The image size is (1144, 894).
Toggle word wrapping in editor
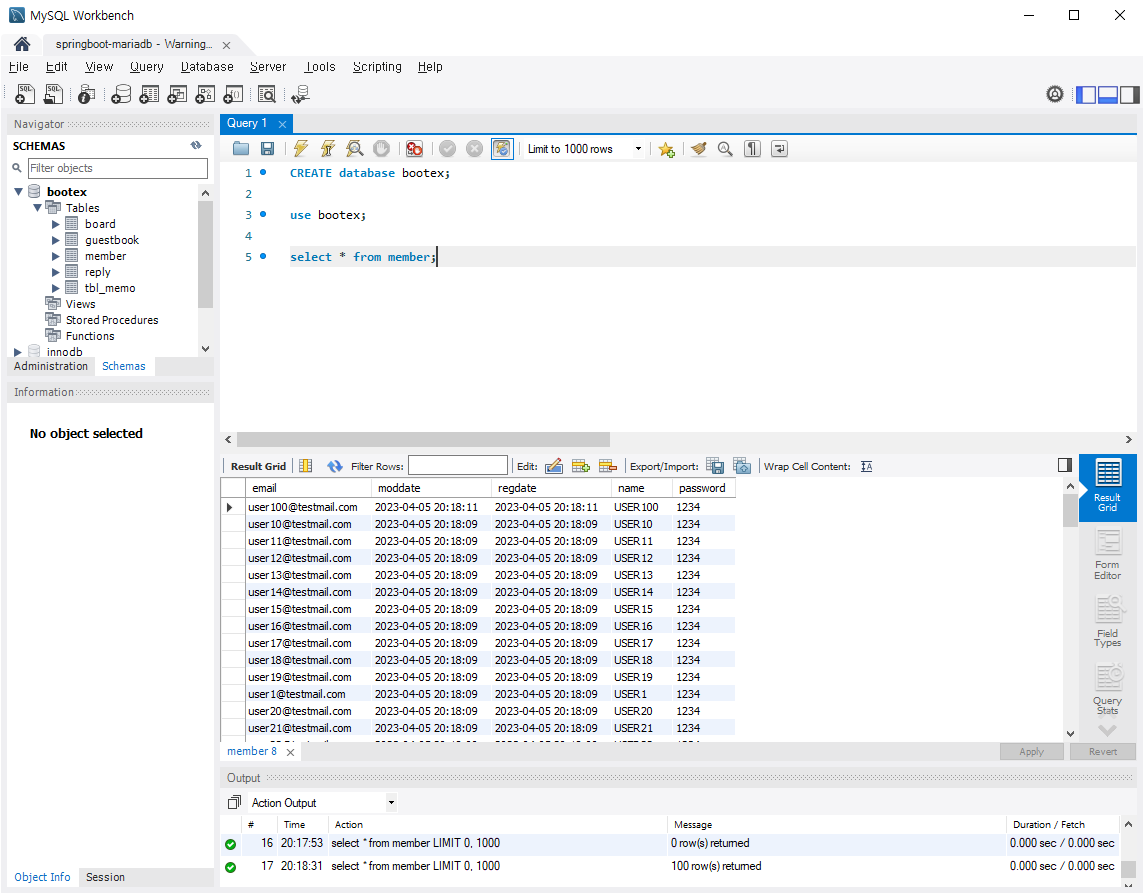click(x=779, y=149)
